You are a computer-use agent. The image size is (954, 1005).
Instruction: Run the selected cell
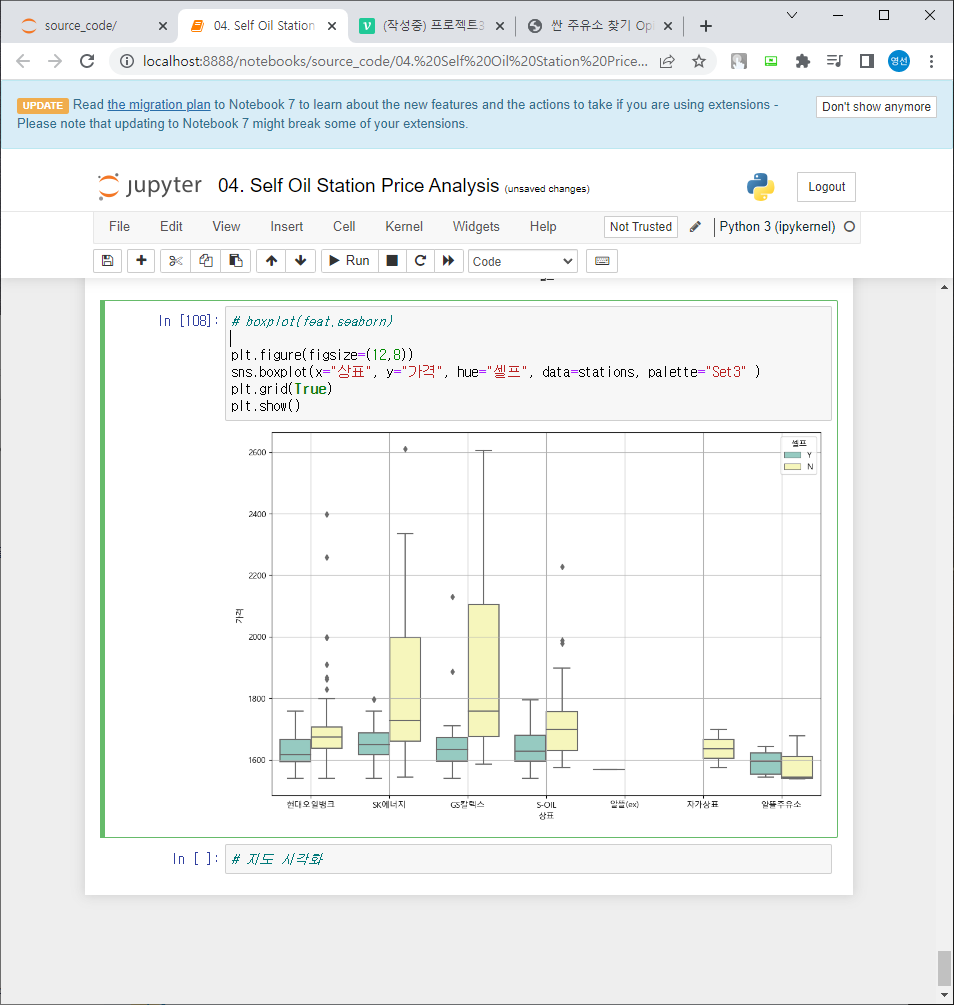pyautogui.click(x=349, y=261)
